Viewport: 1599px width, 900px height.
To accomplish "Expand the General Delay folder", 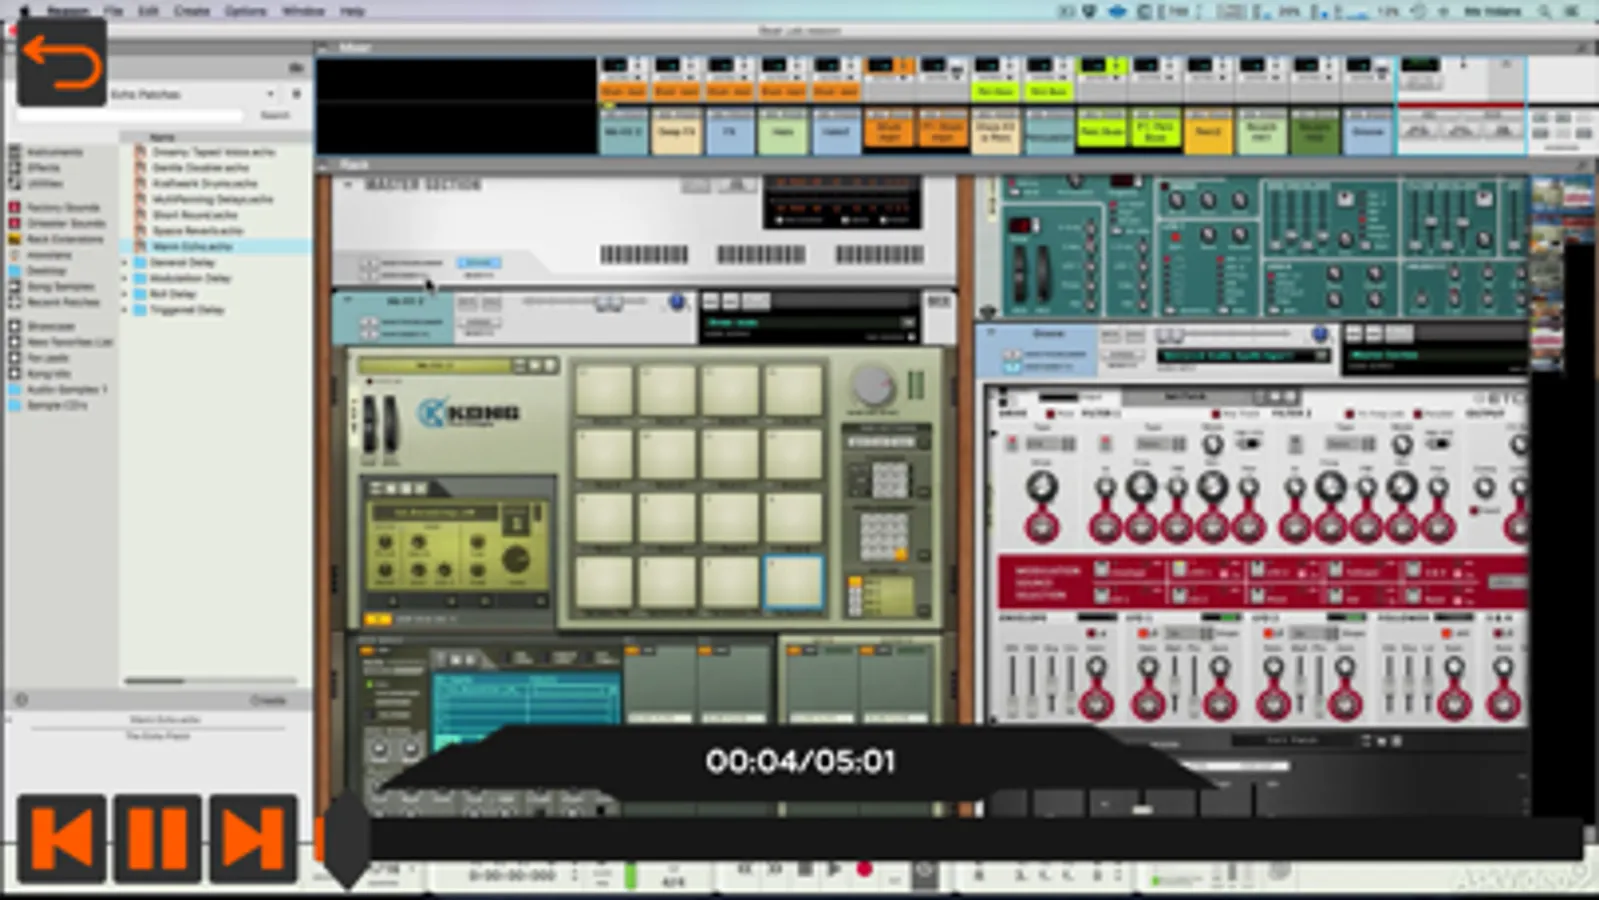I will (125, 262).
